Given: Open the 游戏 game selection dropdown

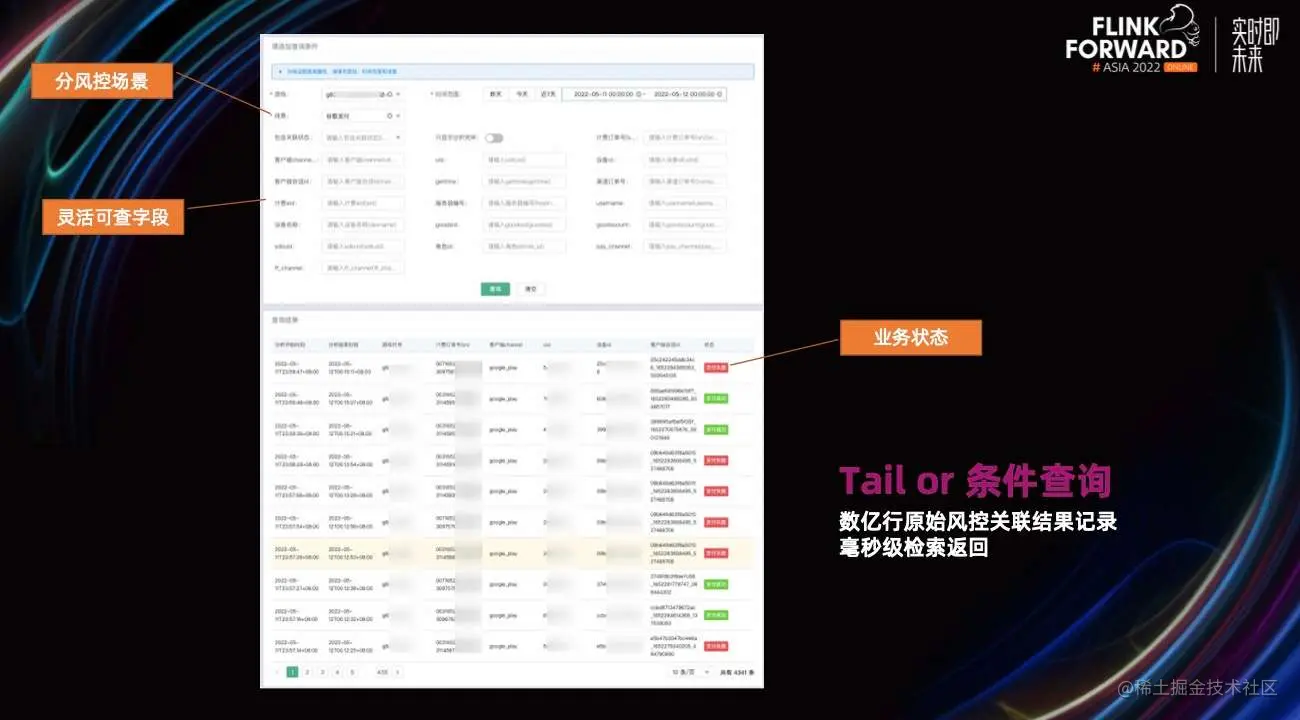Looking at the screenshot, I should pos(362,94).
